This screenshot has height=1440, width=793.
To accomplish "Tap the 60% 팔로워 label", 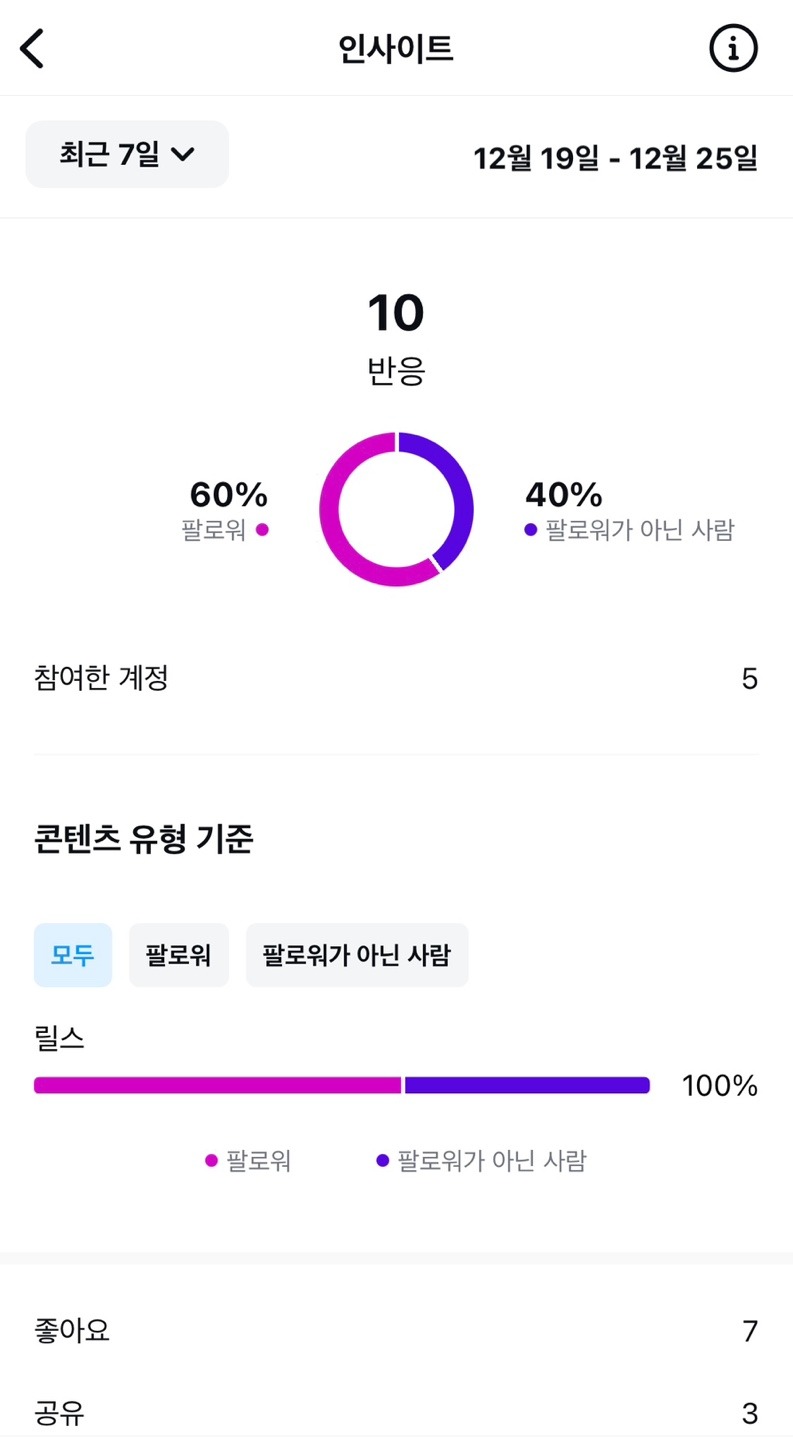I will click(228, 510).
